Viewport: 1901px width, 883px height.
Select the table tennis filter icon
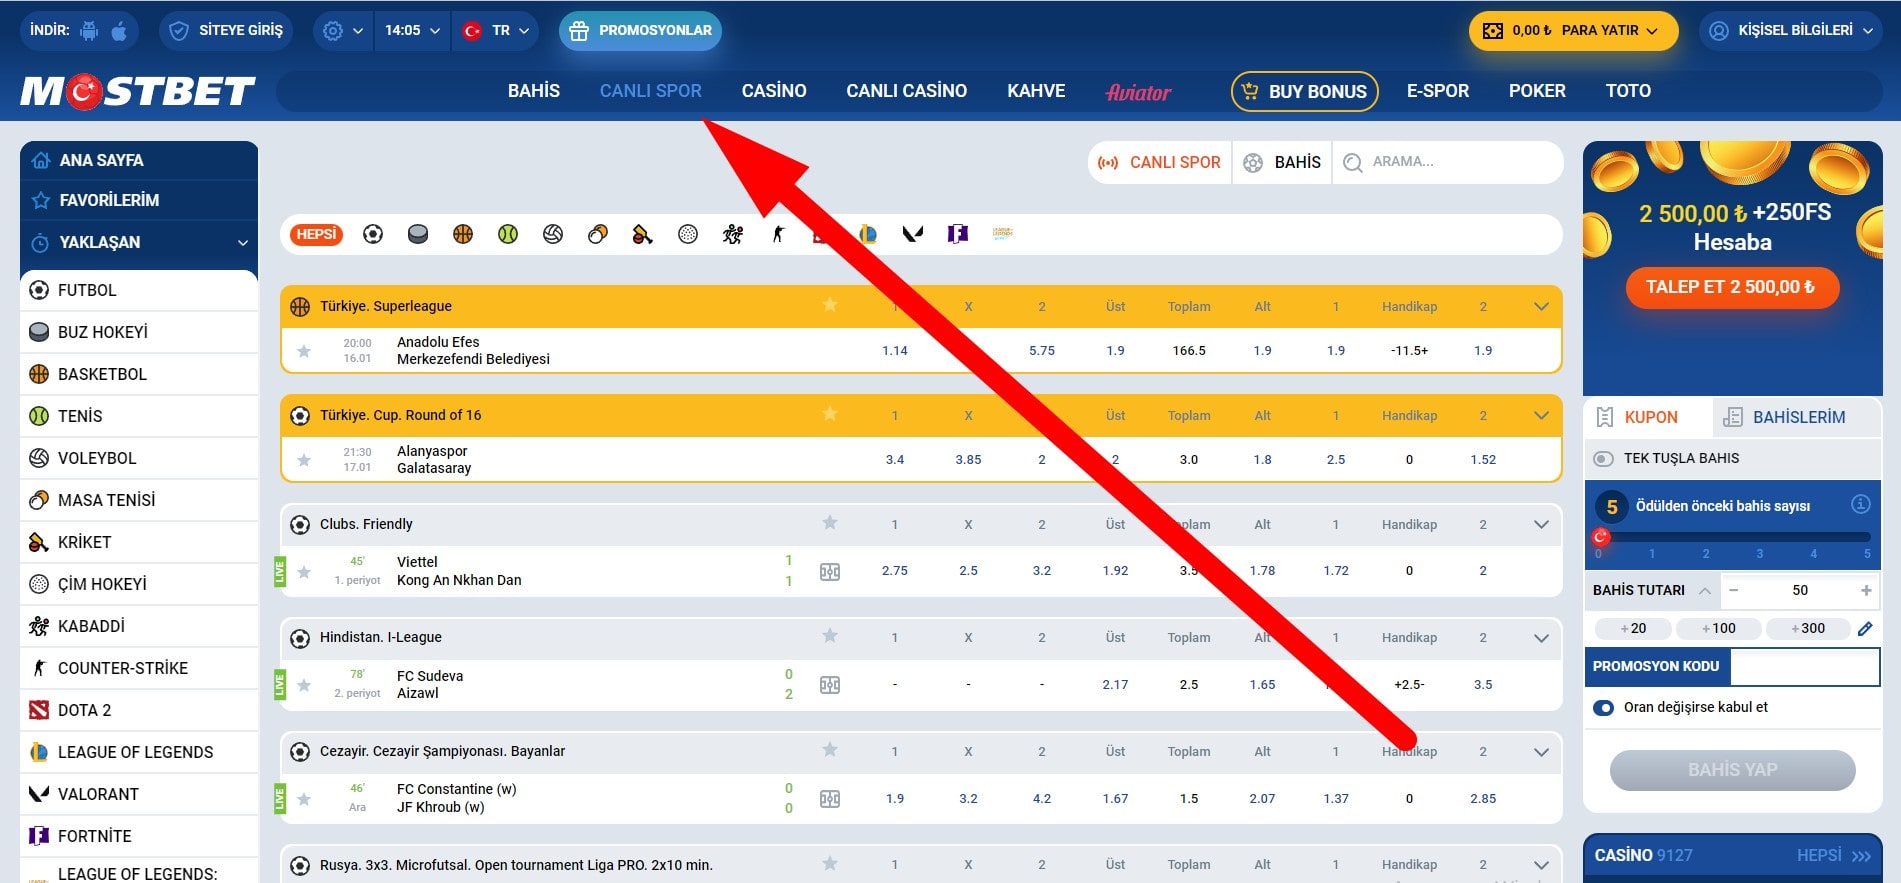coord(598,234)
